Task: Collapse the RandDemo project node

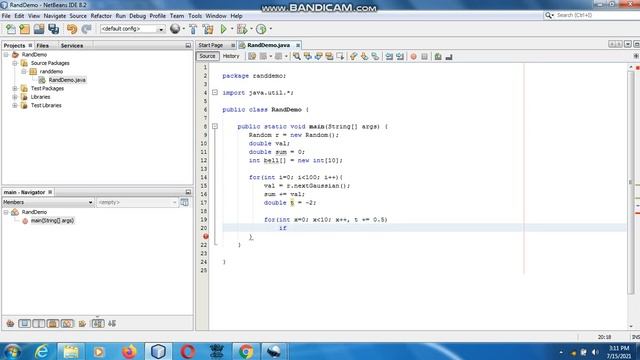Action: (6, 55)
